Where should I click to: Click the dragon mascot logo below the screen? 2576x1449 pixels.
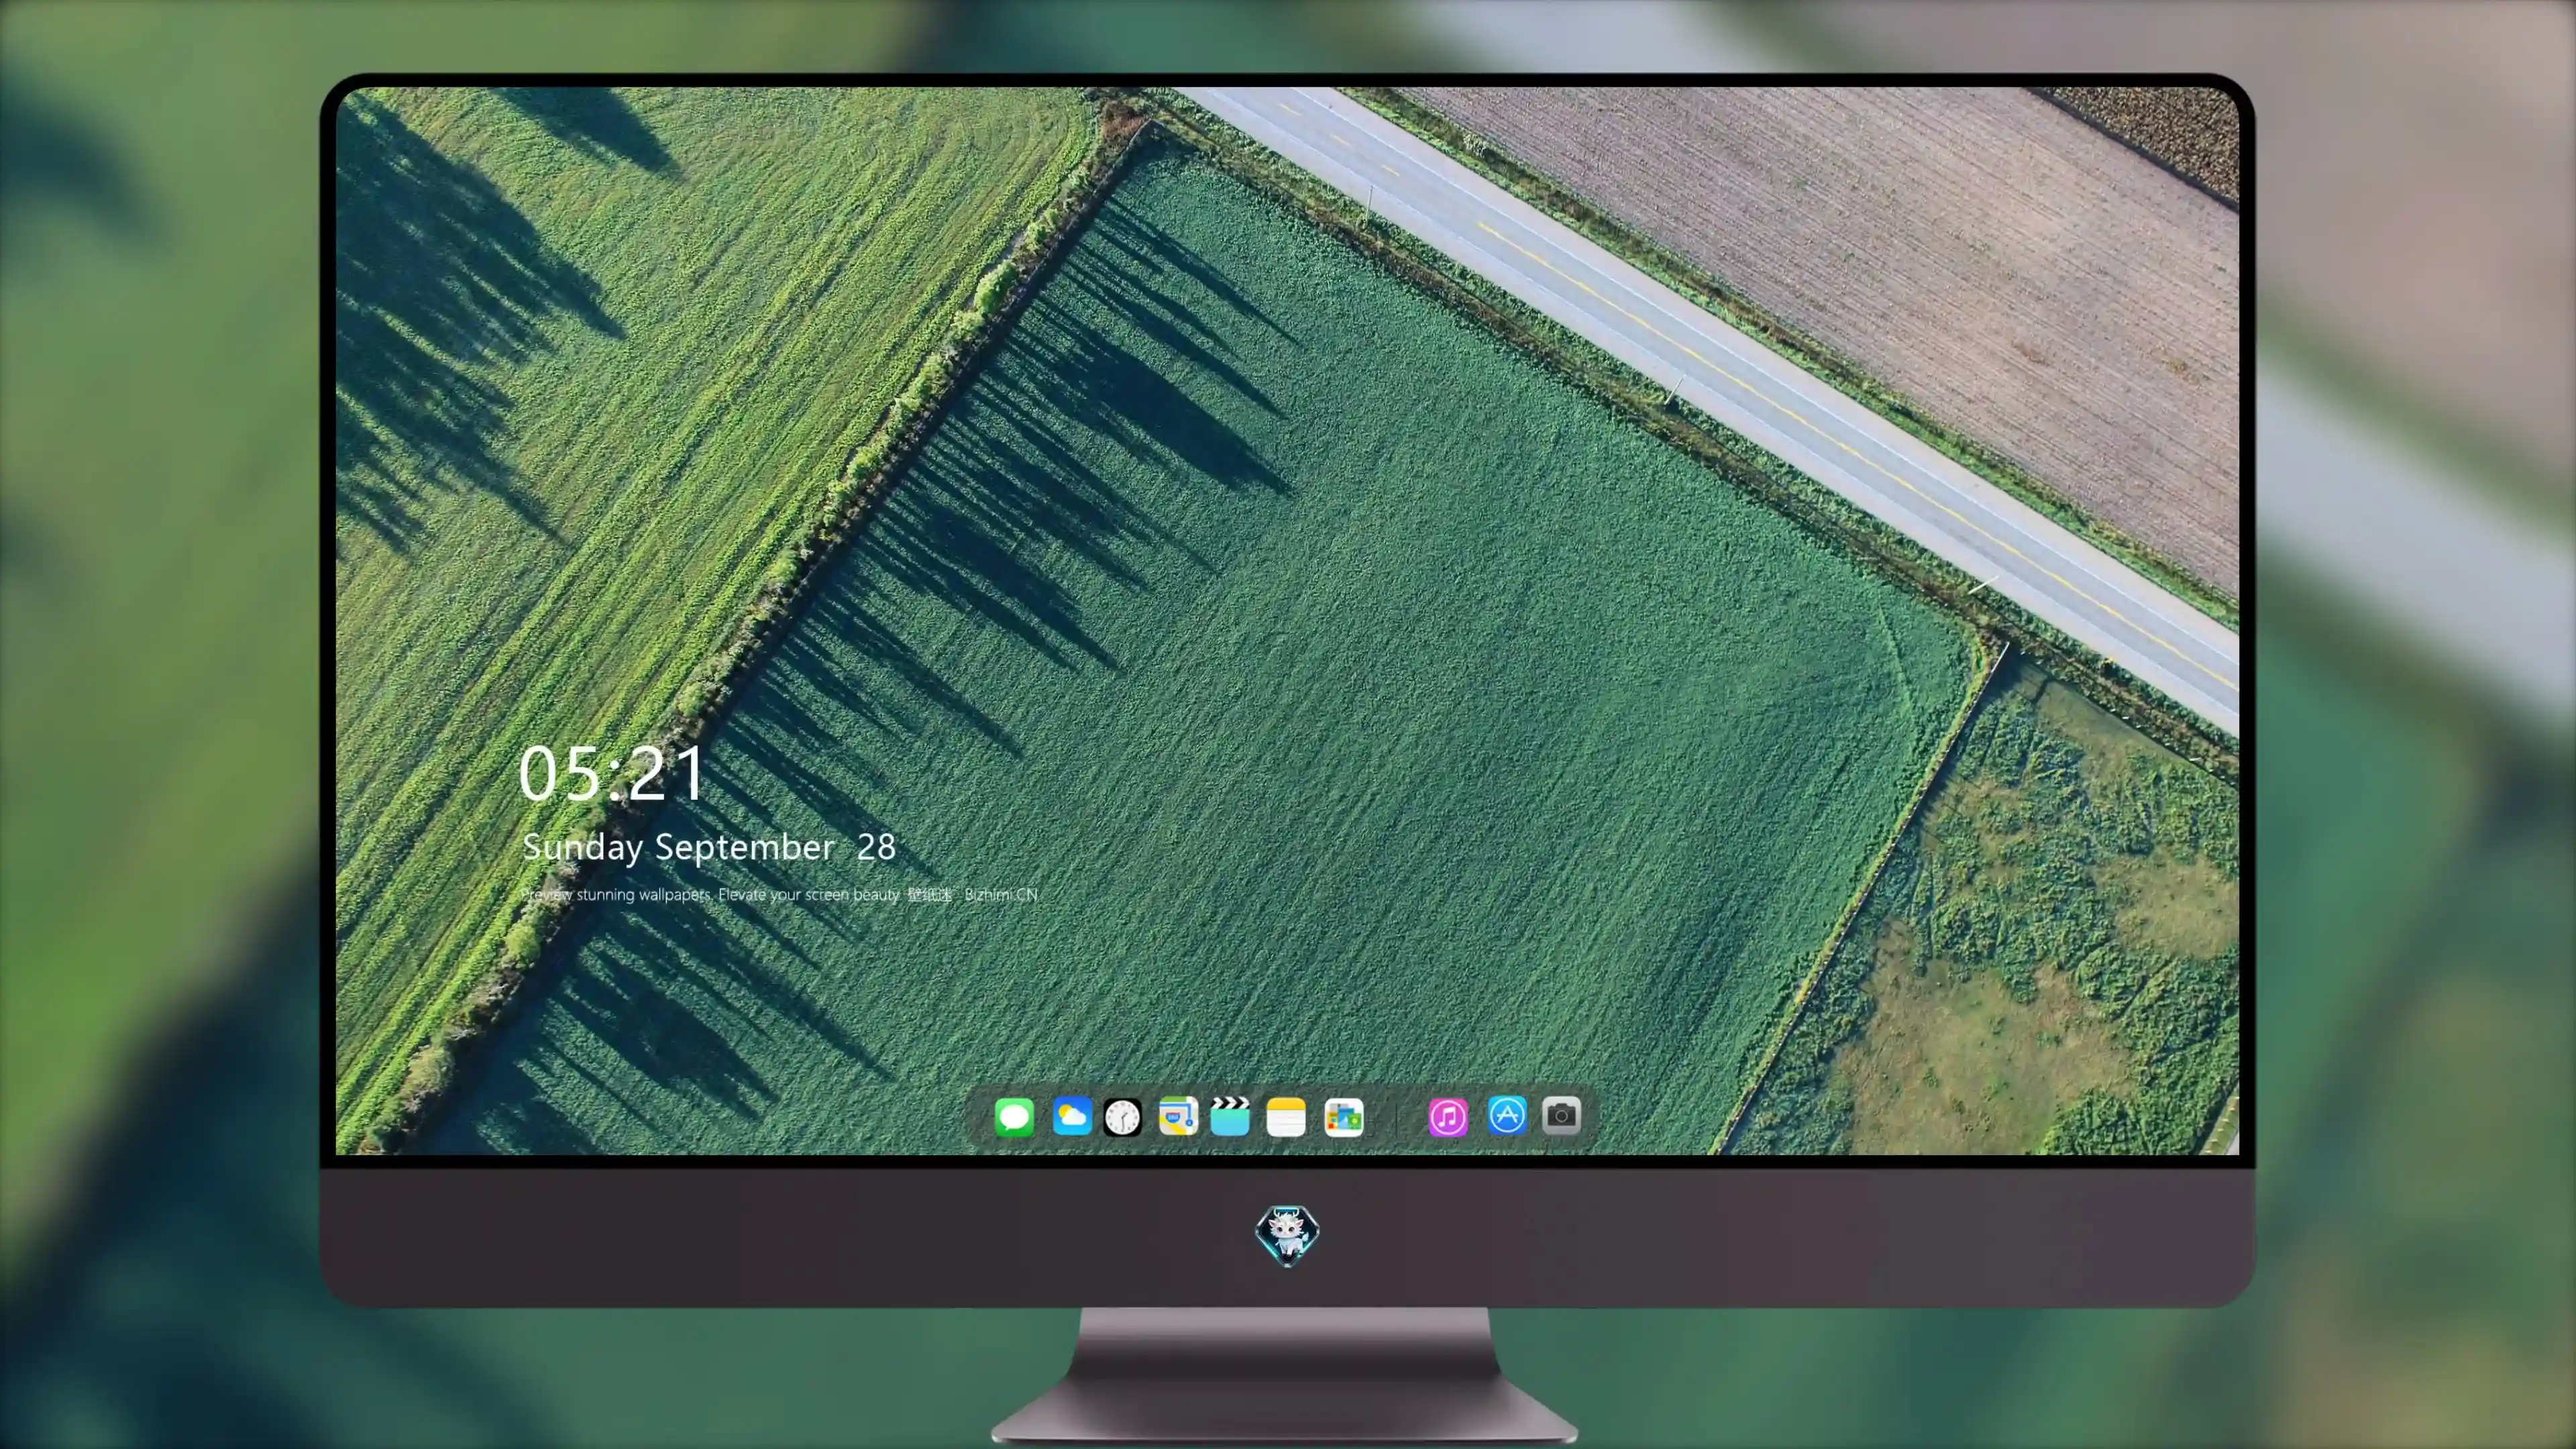pos(1287,1235)
